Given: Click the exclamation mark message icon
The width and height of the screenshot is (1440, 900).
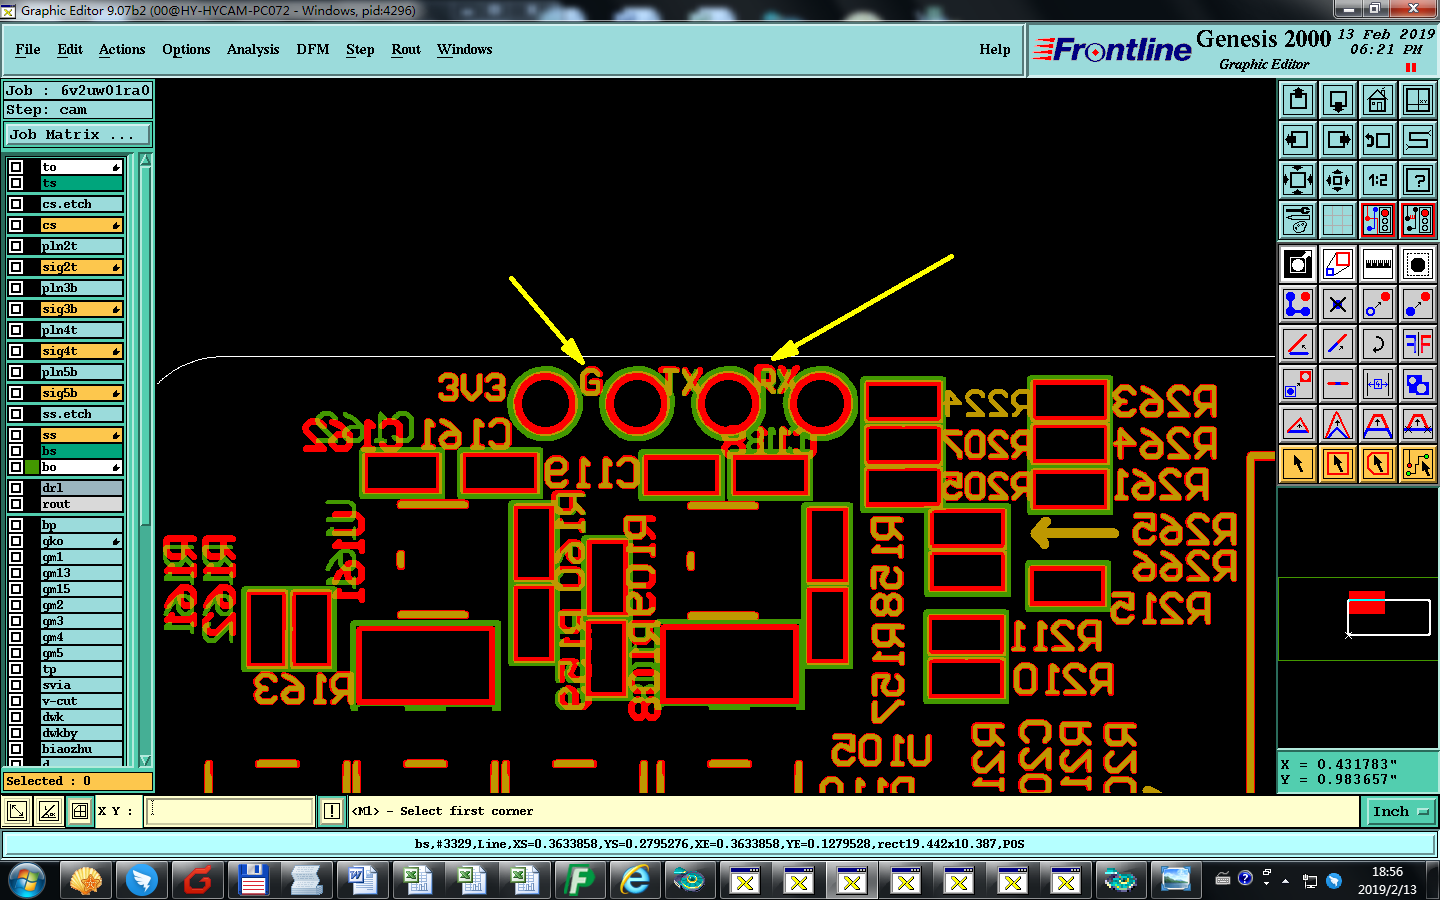Looking at the screenshot, I should pyautogui.click(x=332, y=811).
